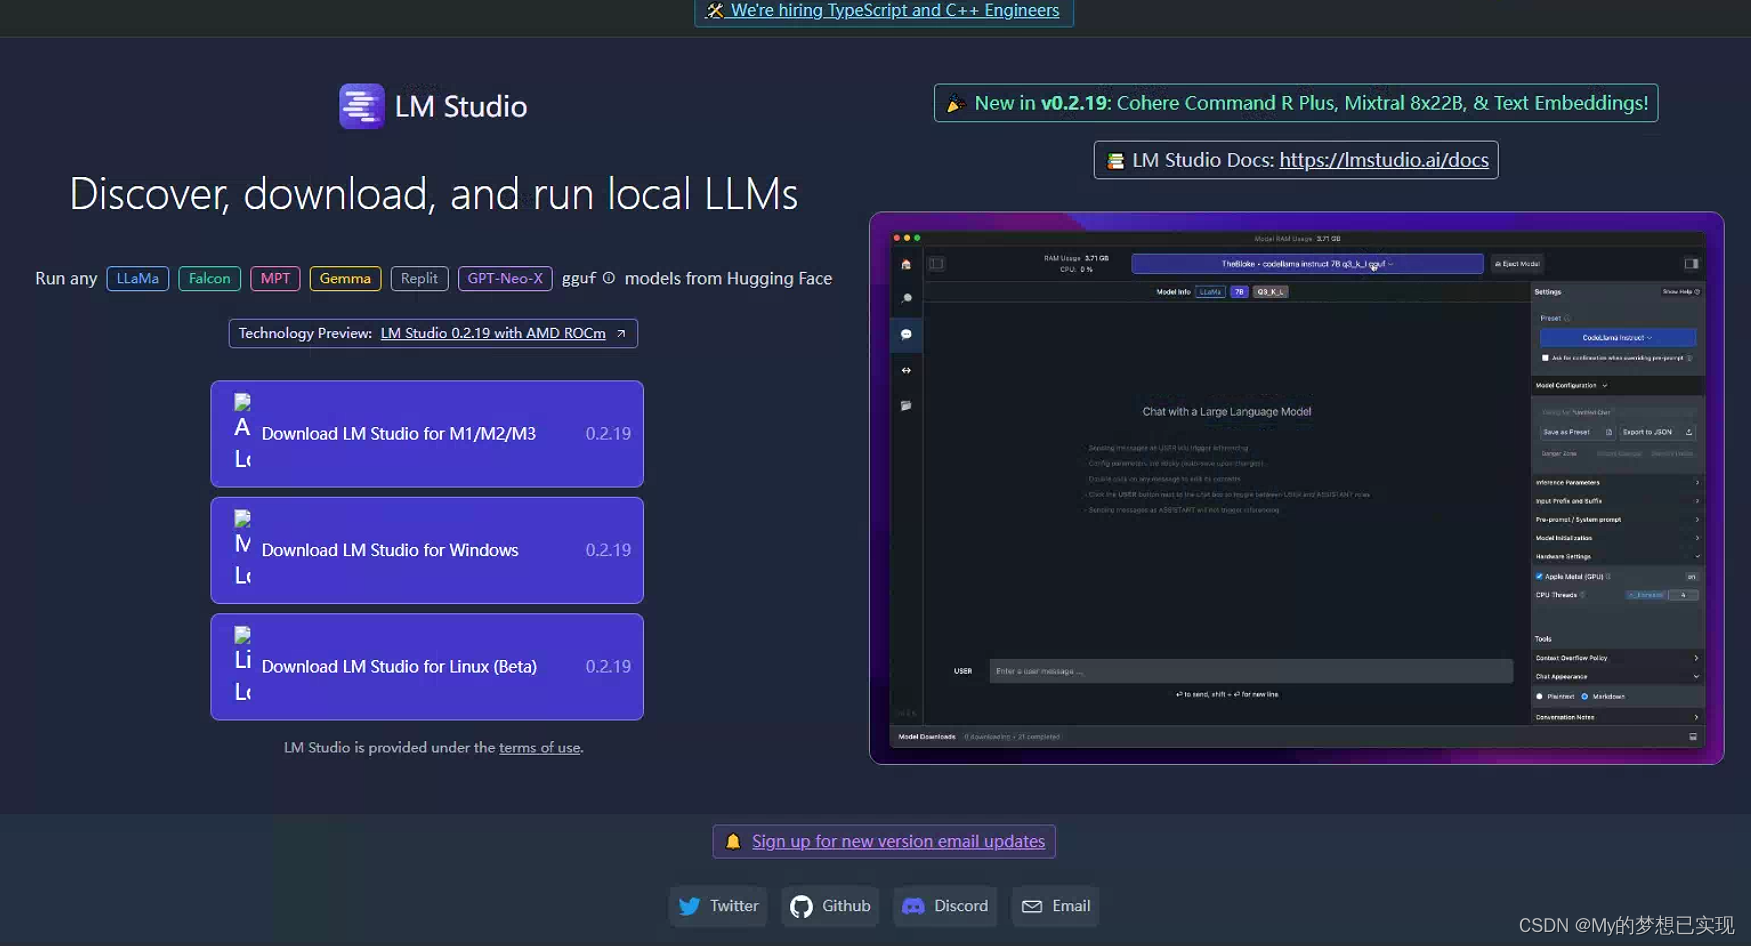Viewport: 1751px width, 946px height.
Task: Click the tools icon in the hiring banner
Action: point(714,11)
